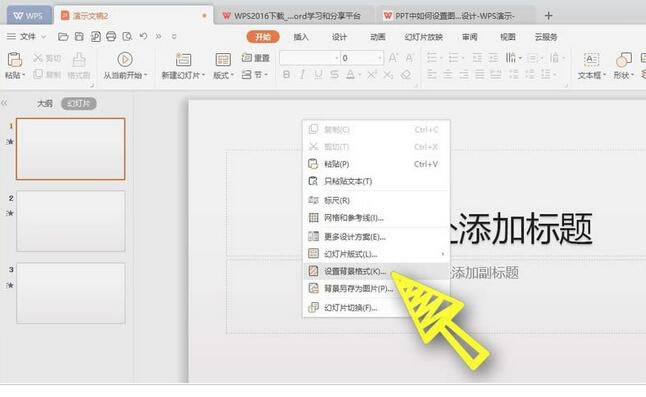Switch to the Review ribbon tab
646x397 pixels.
[470, 37]
